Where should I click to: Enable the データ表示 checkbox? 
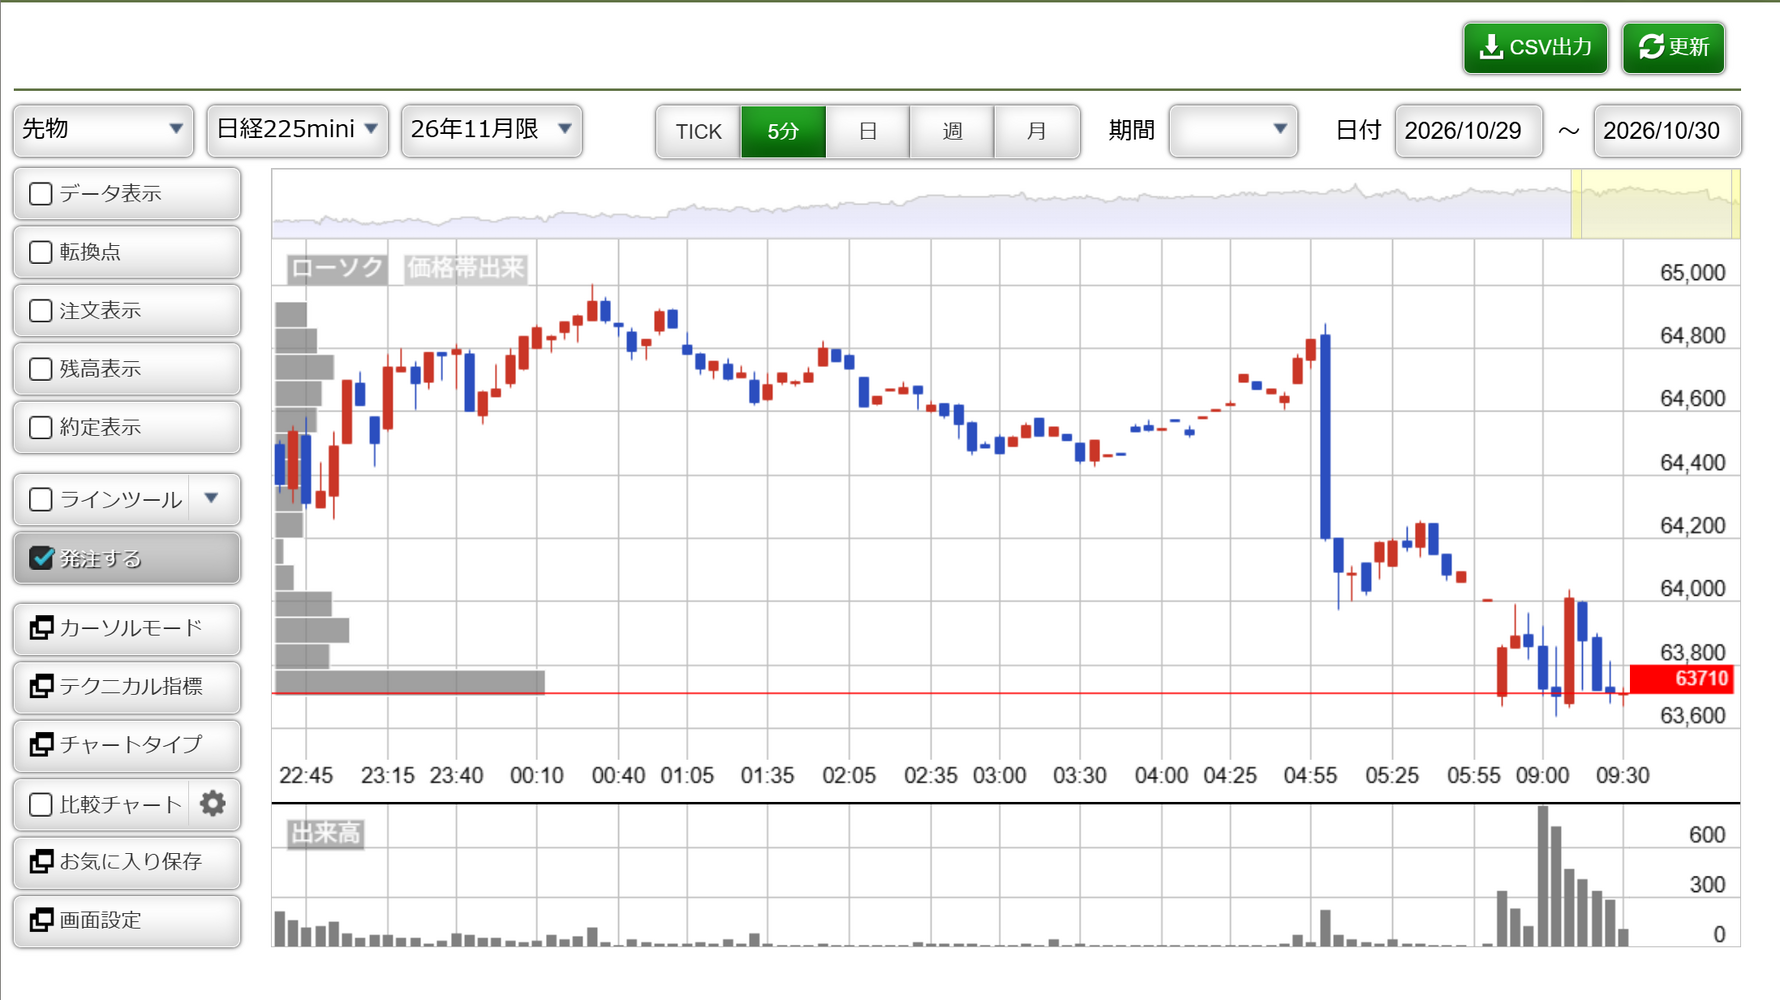click(x=41, y=194)
